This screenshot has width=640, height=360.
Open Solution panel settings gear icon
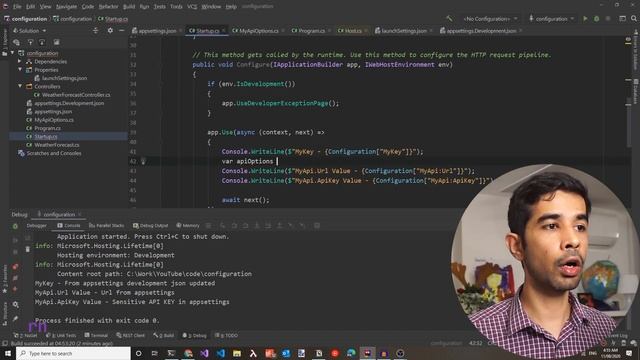point(110,31)
